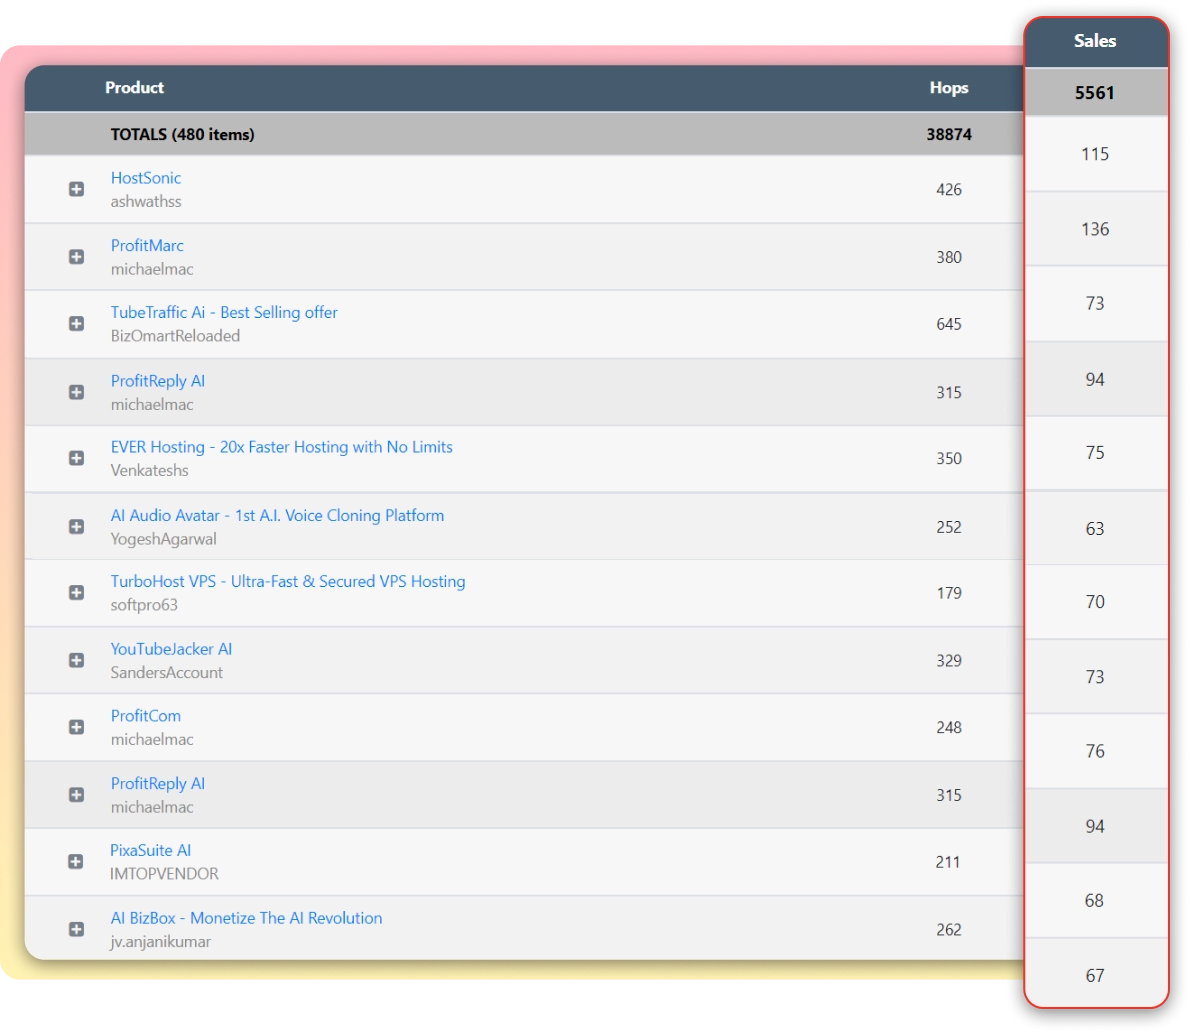Image resolution: width=1190 pixels, height=1033 pixels.
Task: Expand the HostSonic row
Action: [77, 189]
